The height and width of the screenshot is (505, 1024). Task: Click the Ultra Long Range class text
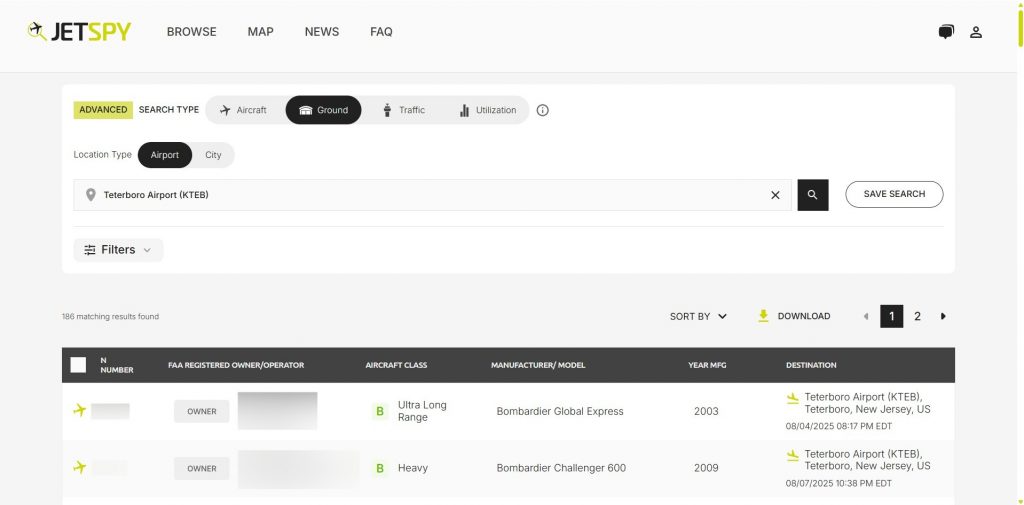pos(422,411)
